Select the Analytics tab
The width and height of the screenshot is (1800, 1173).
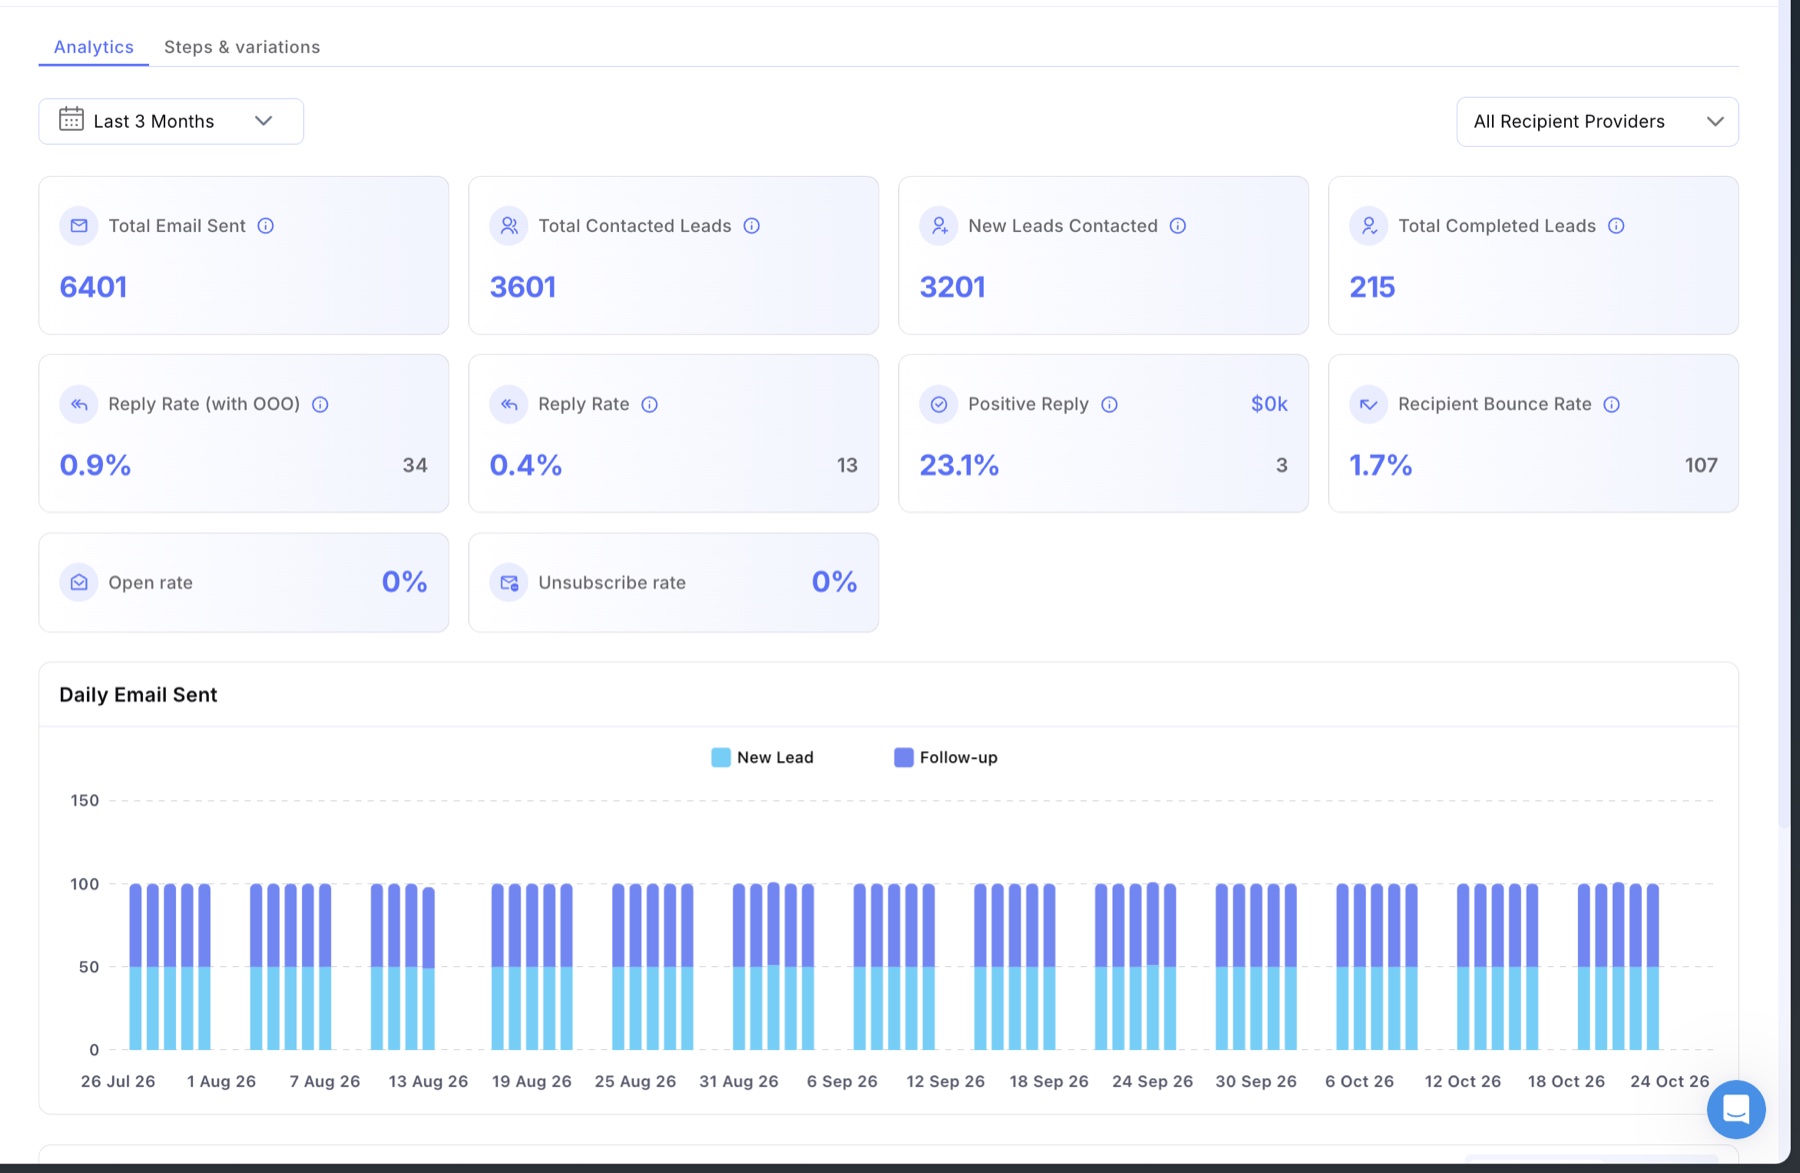[94, 47]
